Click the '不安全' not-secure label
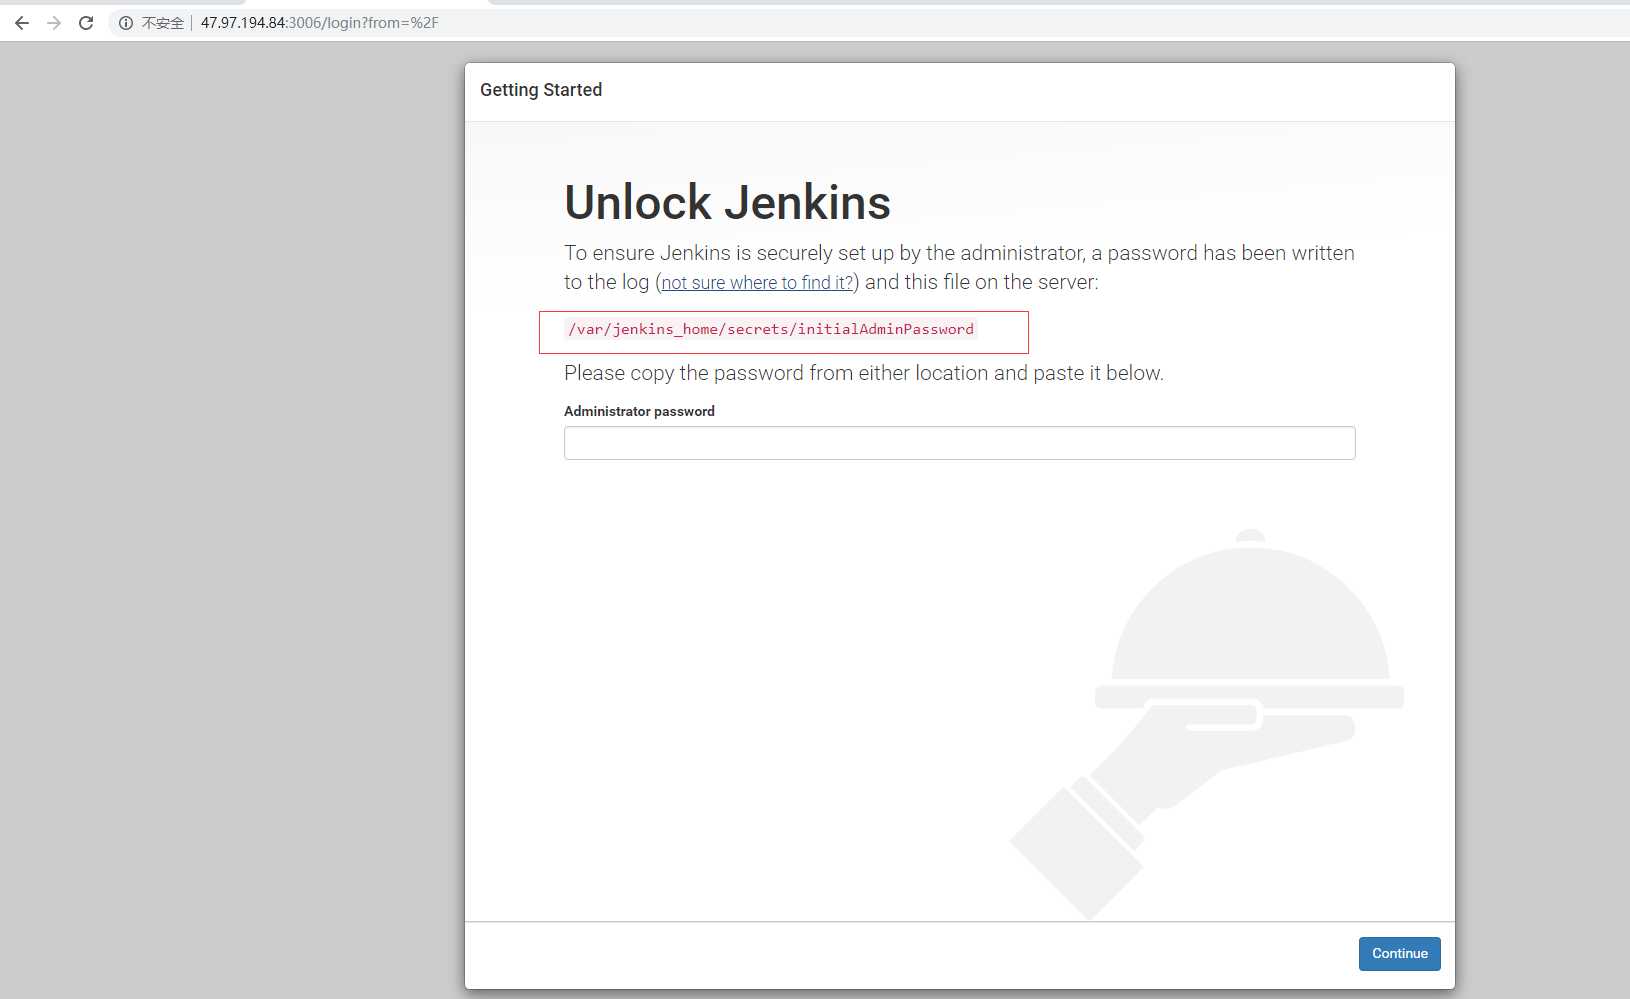 [162, 23]
